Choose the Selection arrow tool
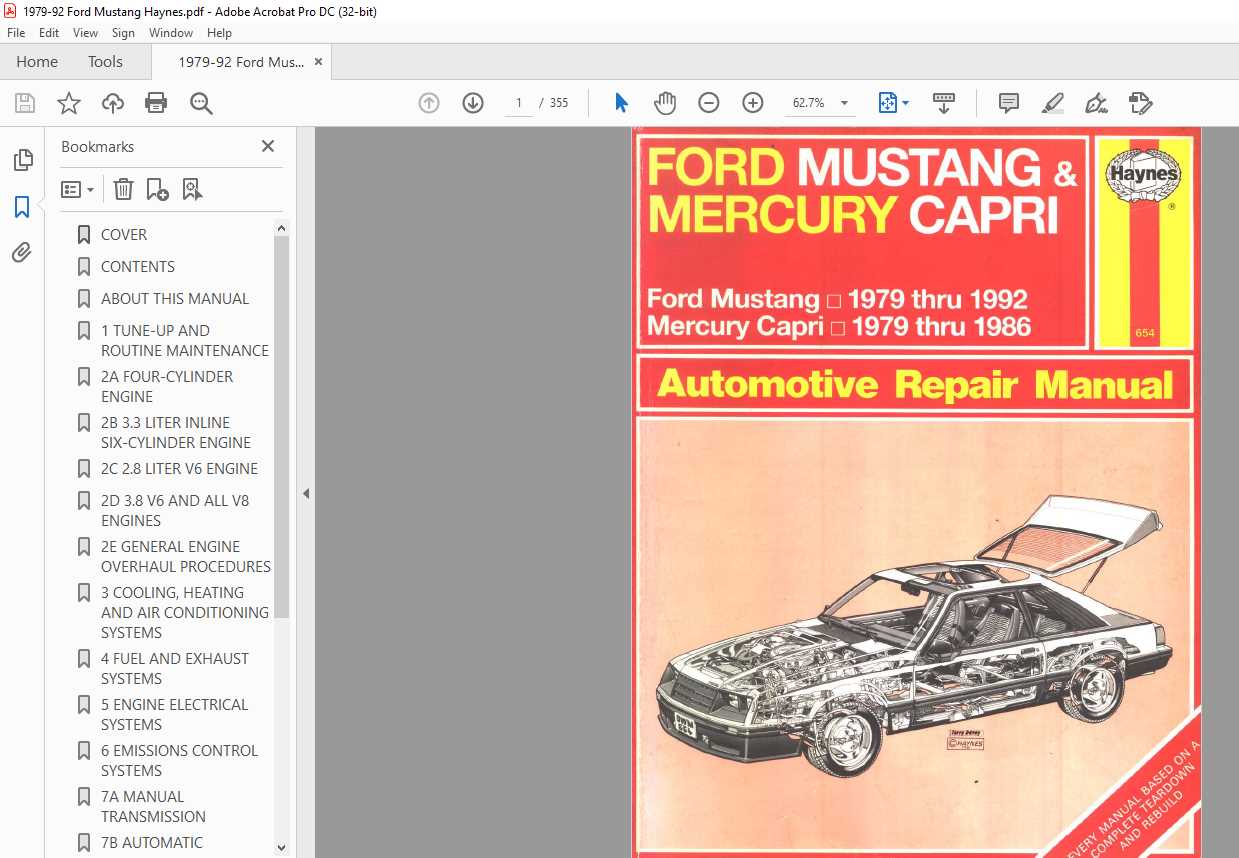Screen dimensions: 1239x858 (x=621, y=103)
